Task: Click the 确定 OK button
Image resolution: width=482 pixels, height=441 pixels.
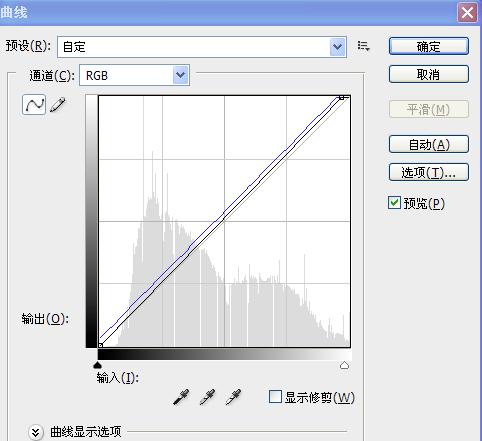Action: 429,46
